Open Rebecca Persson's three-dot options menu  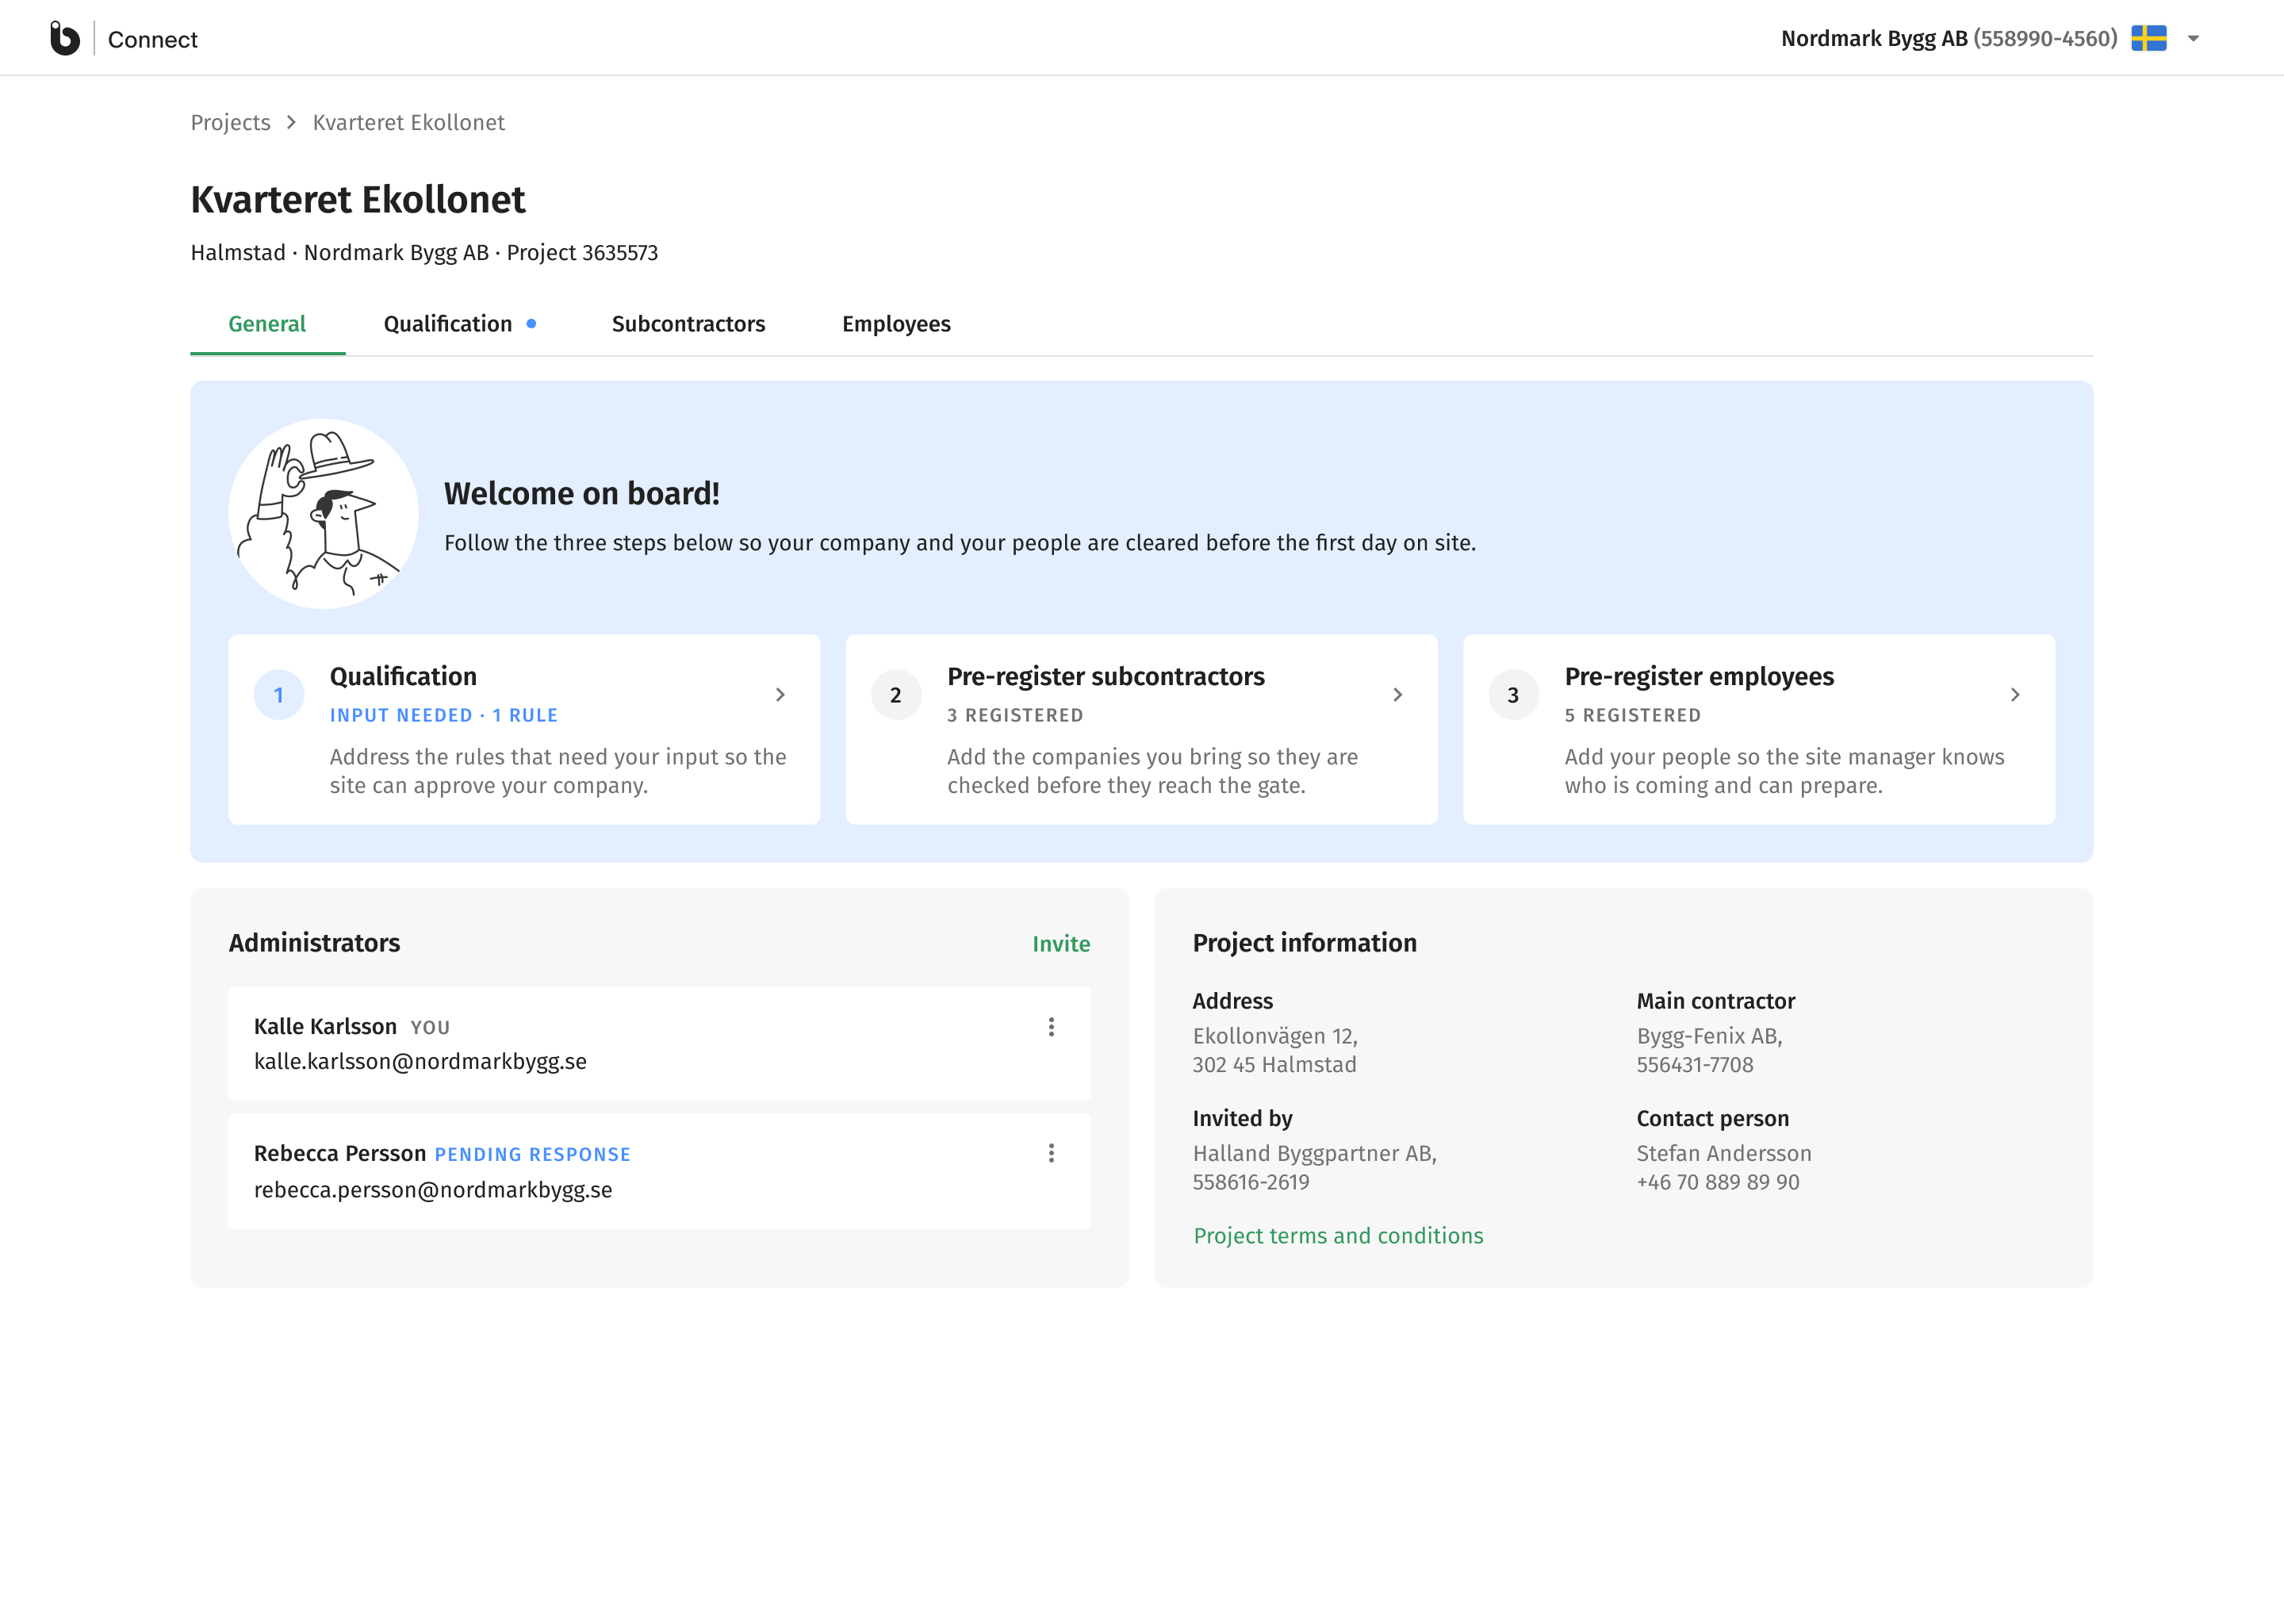coord(1051,1154)
